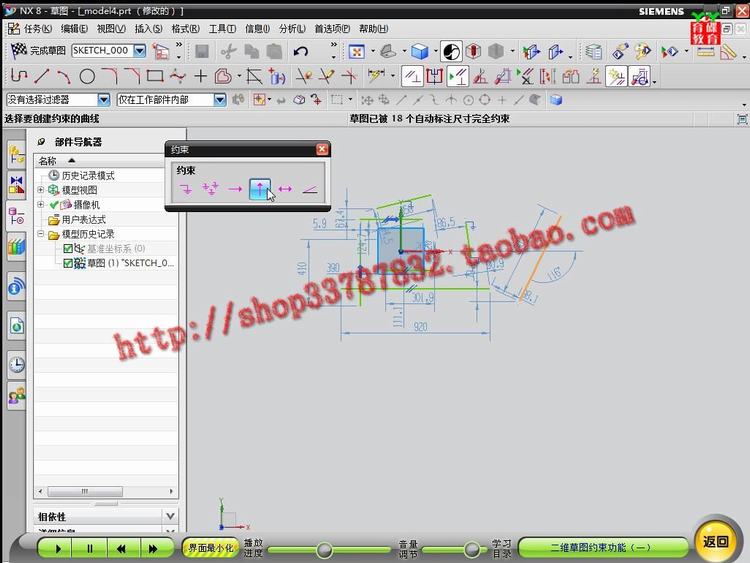The width and height of the screenshot is (750, 563).
Task: Open the 插入 menu
Action: (148, 29)
